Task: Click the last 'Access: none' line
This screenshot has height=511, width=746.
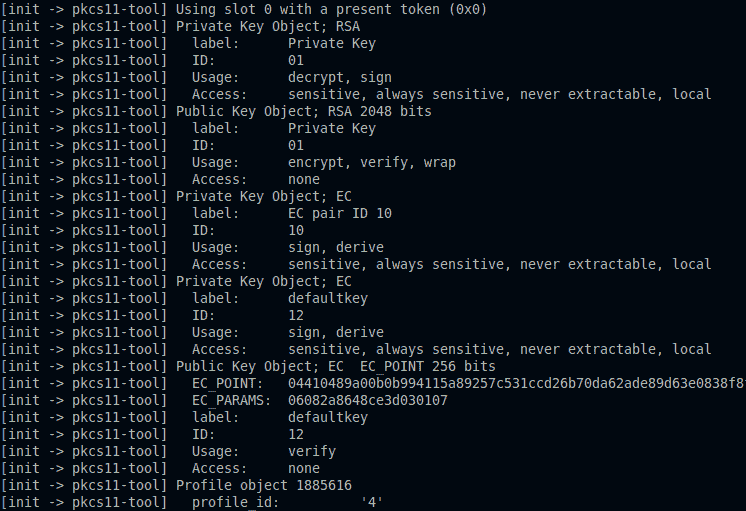Action: coord(256,468)
